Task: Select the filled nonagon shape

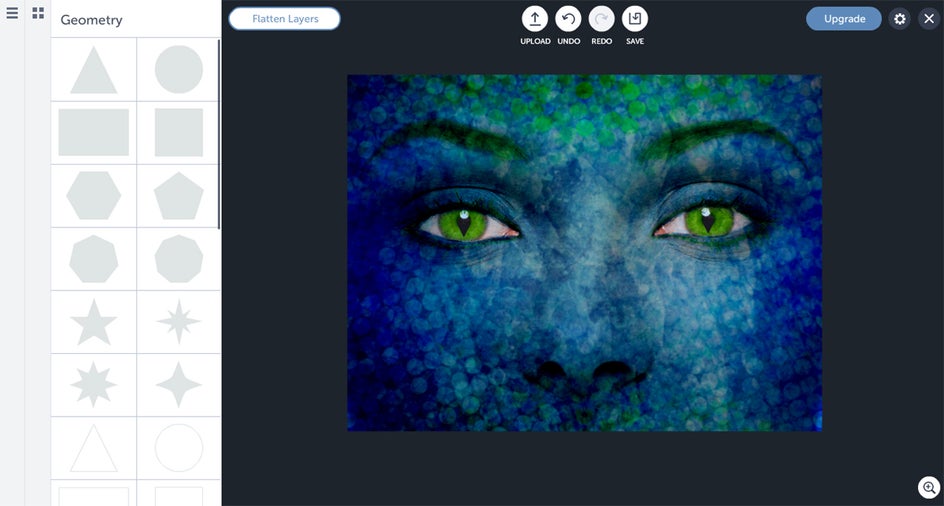Action: [x=179, y=259]
